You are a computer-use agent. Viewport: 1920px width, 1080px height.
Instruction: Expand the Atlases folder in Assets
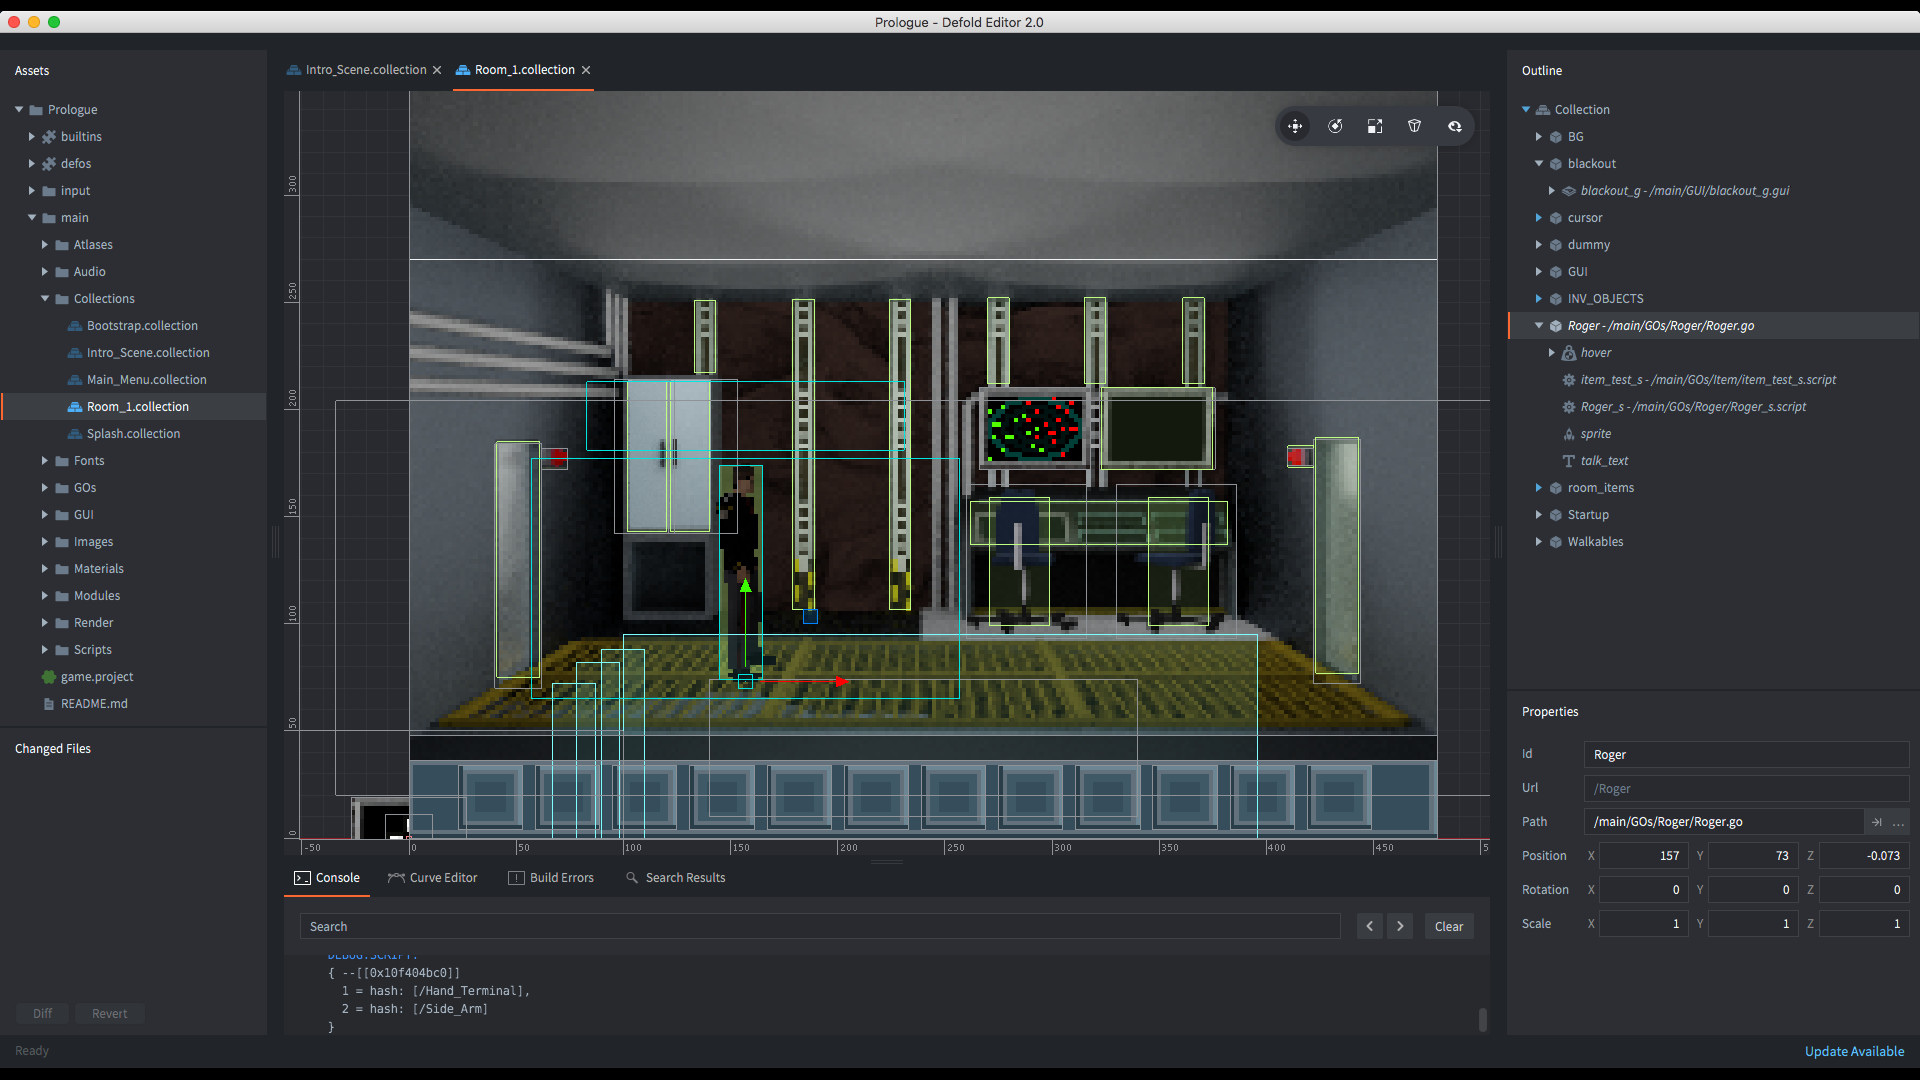coord(43,244)
